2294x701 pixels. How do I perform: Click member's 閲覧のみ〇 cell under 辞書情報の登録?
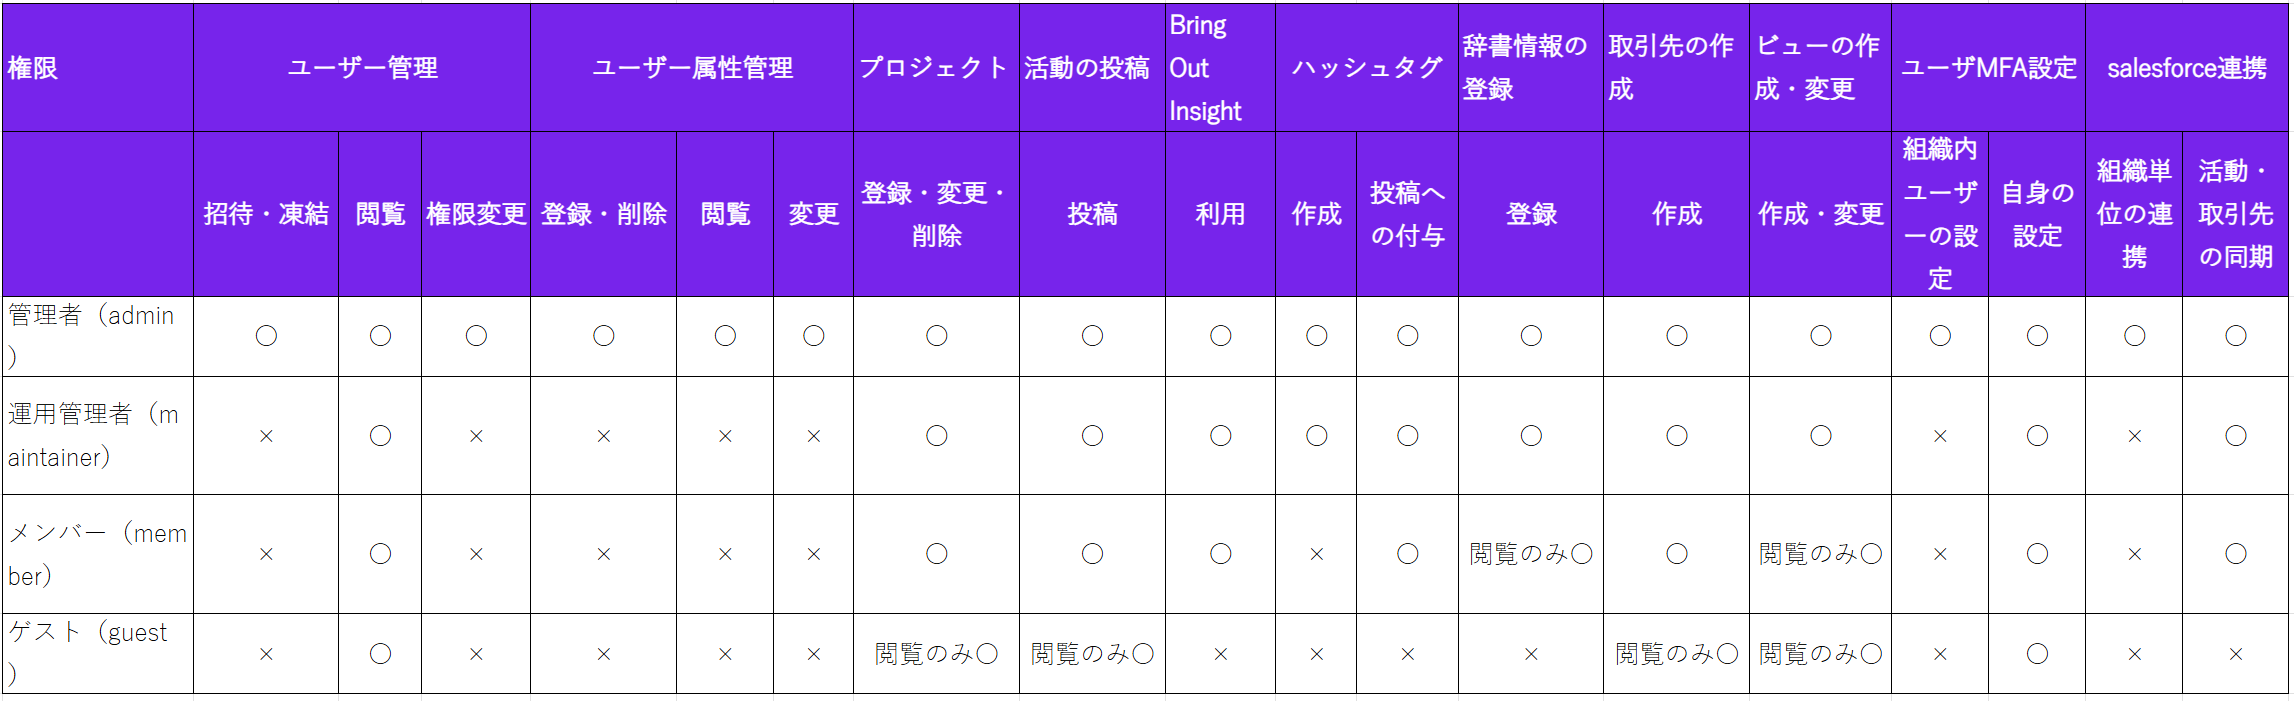click(1530, 554)
